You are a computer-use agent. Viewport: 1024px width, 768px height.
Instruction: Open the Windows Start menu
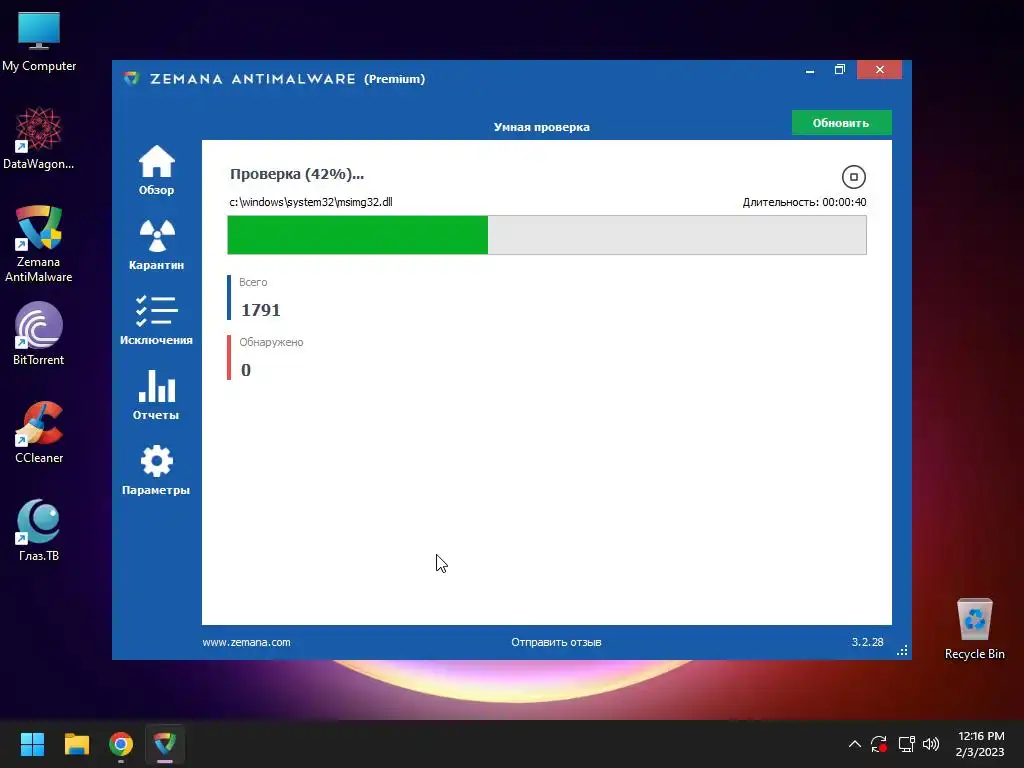click(x=32, y=744)
